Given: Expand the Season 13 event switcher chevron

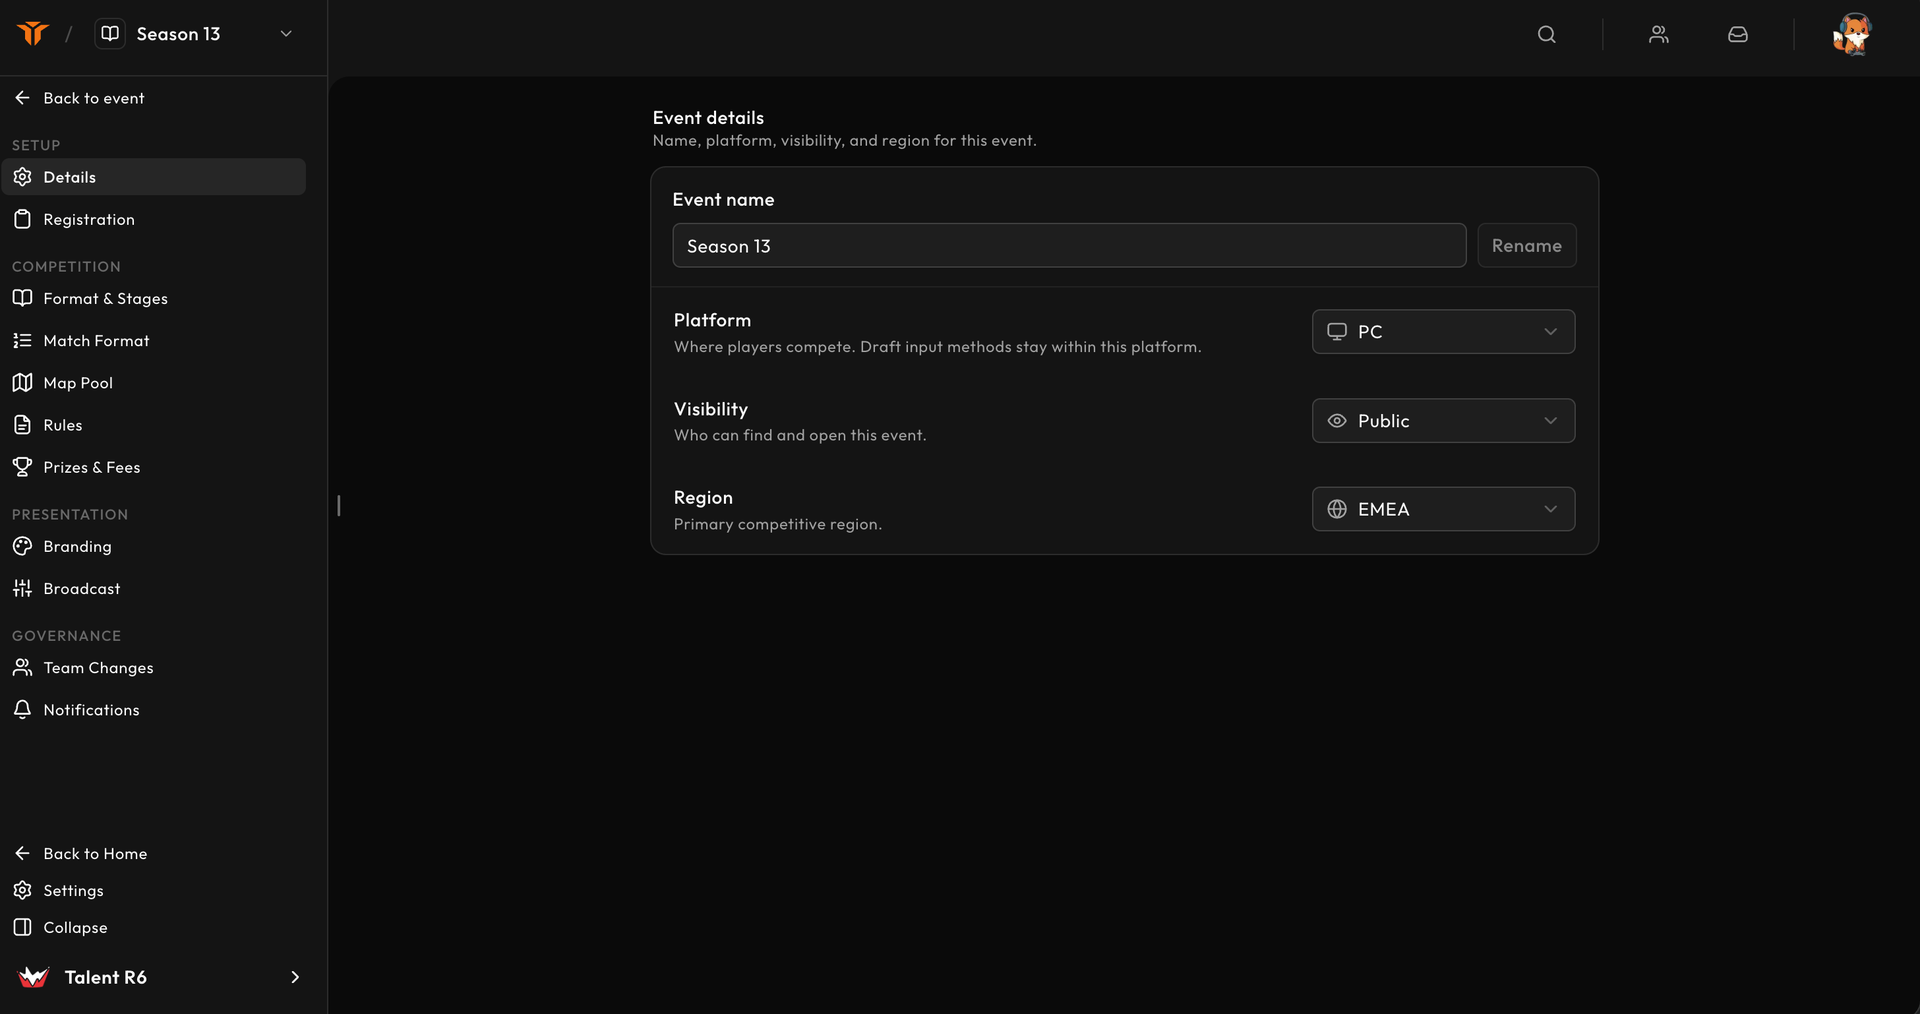Looking at the screenshot, I should pos(286,34).
